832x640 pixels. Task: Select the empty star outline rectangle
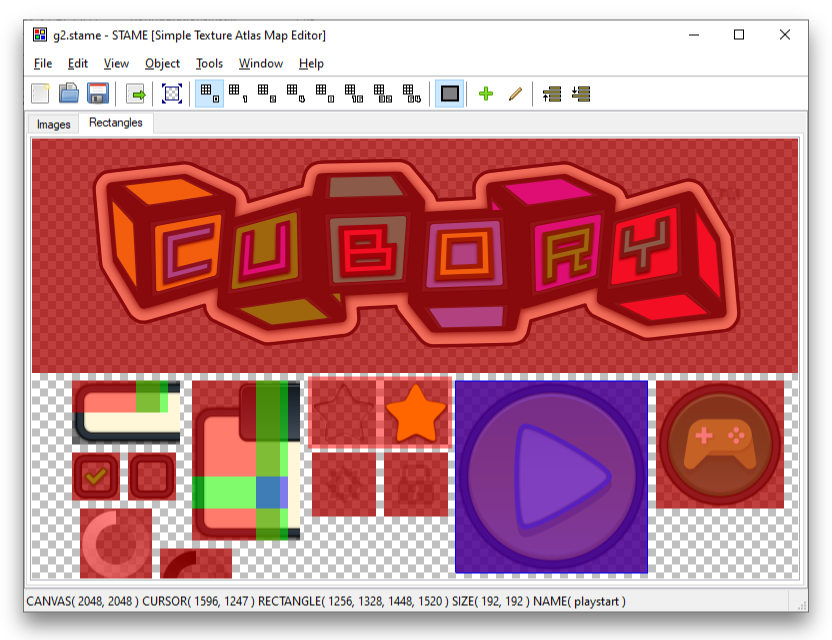tap(344, 413)
